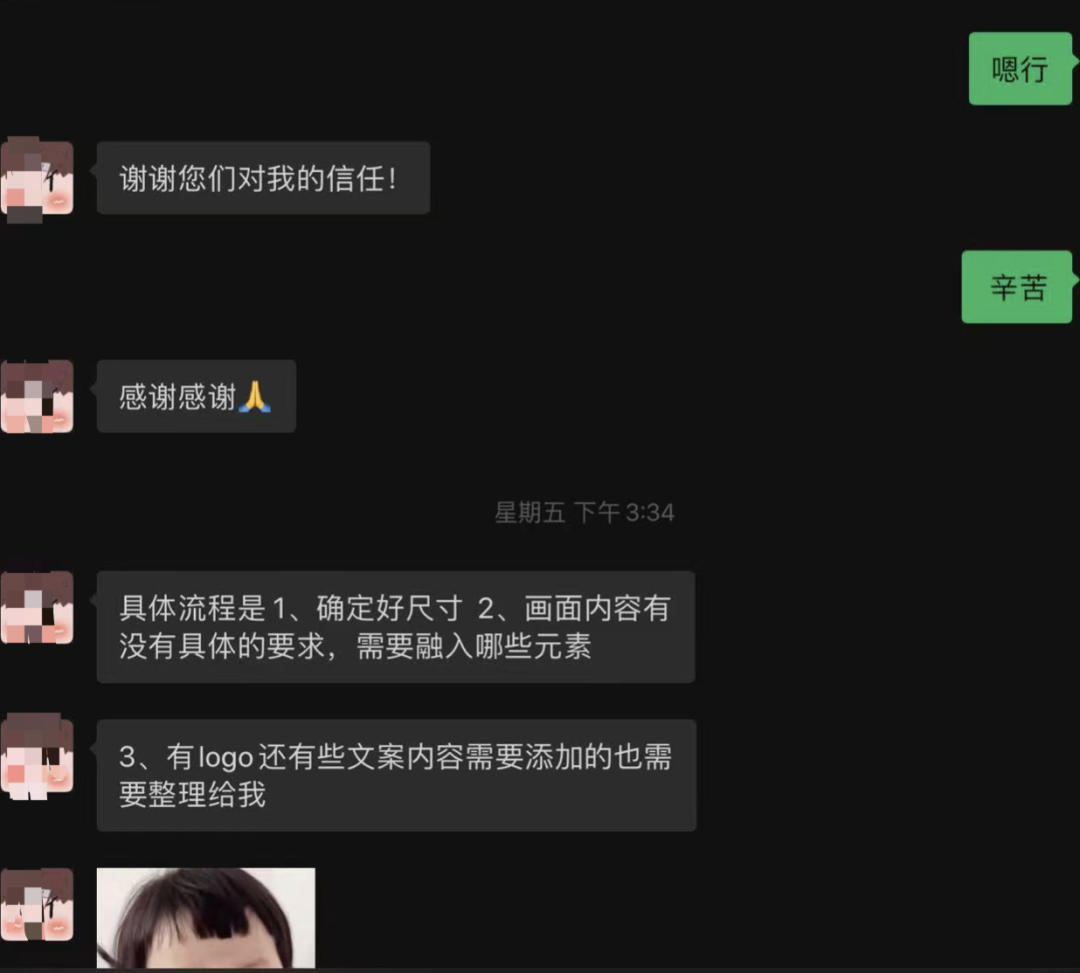The height and width of the screenshot is (973, 1080).
Task: Select the green '辛苦' message bubble
Action: click(1017, 287)
